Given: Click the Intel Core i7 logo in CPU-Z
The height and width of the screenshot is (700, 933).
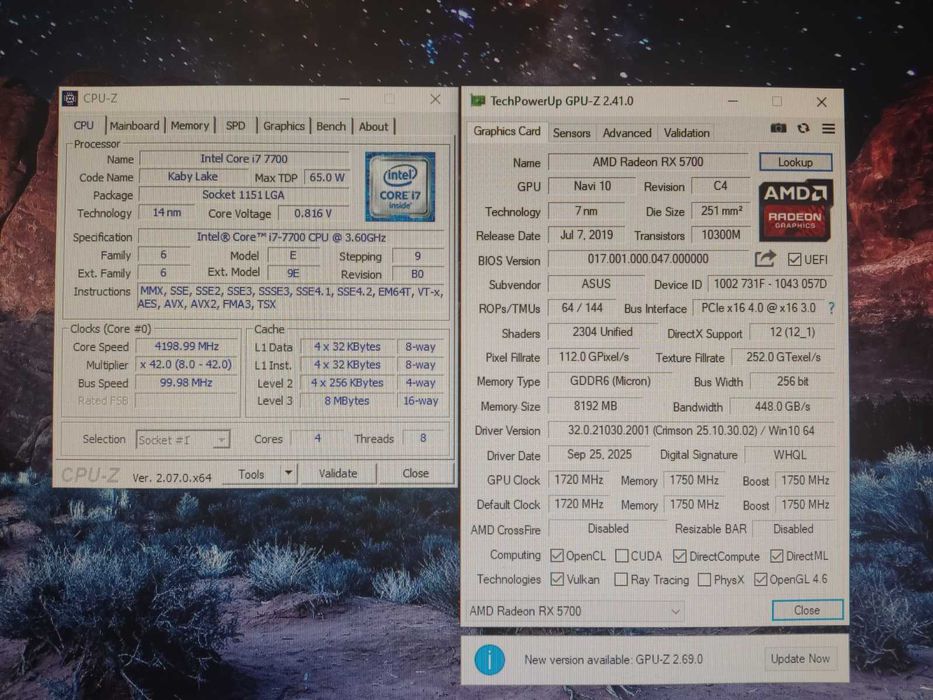Looking at the screenshot, I should click(x=400, y=186).
